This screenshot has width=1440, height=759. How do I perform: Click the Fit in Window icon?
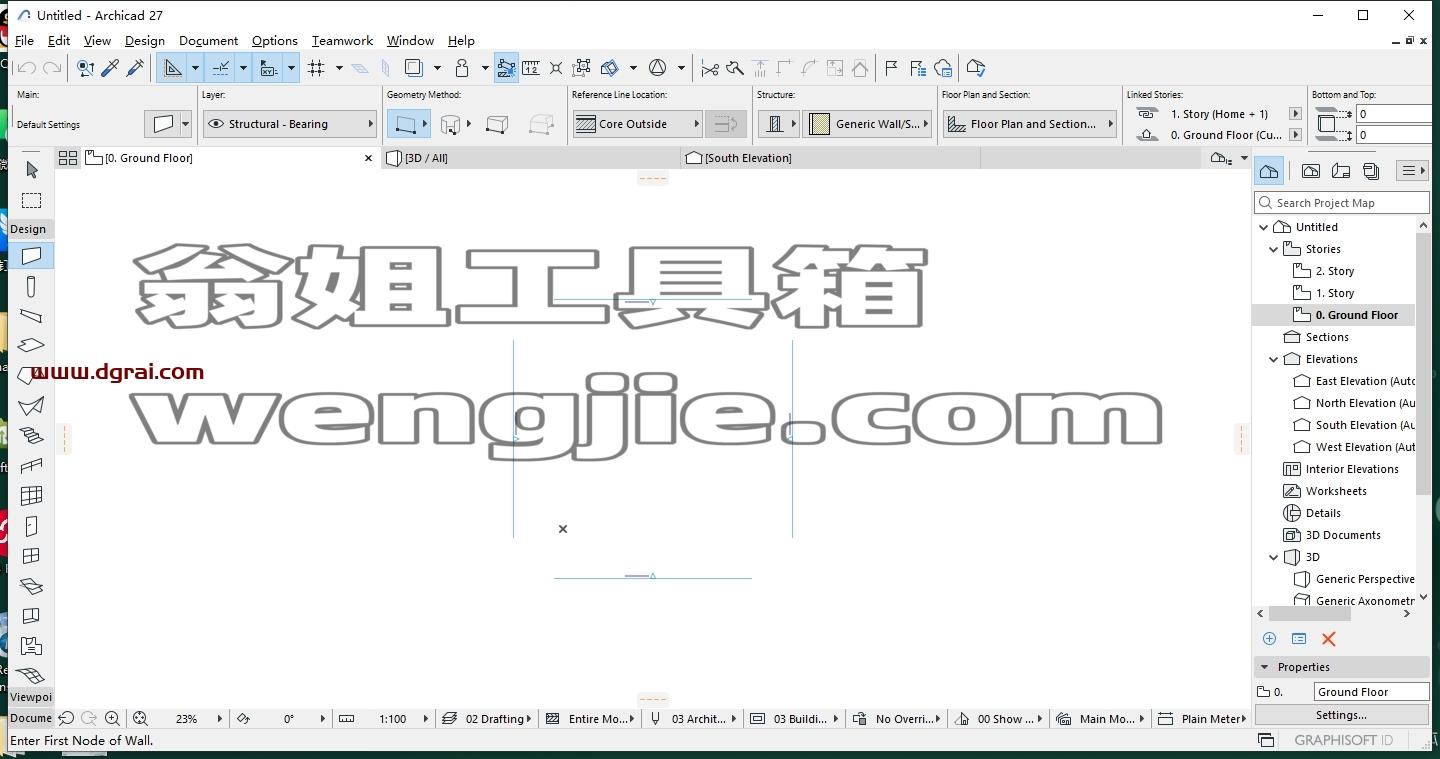(140, 718)
